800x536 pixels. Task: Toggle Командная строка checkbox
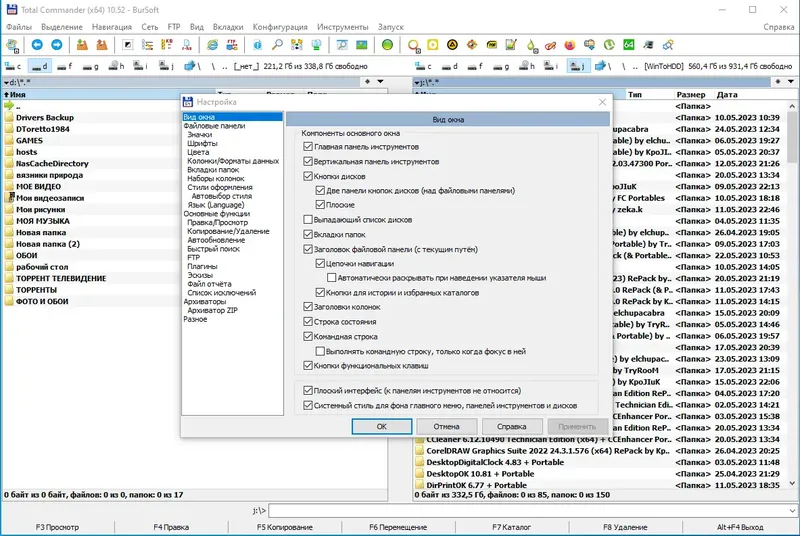coord(308,336)
